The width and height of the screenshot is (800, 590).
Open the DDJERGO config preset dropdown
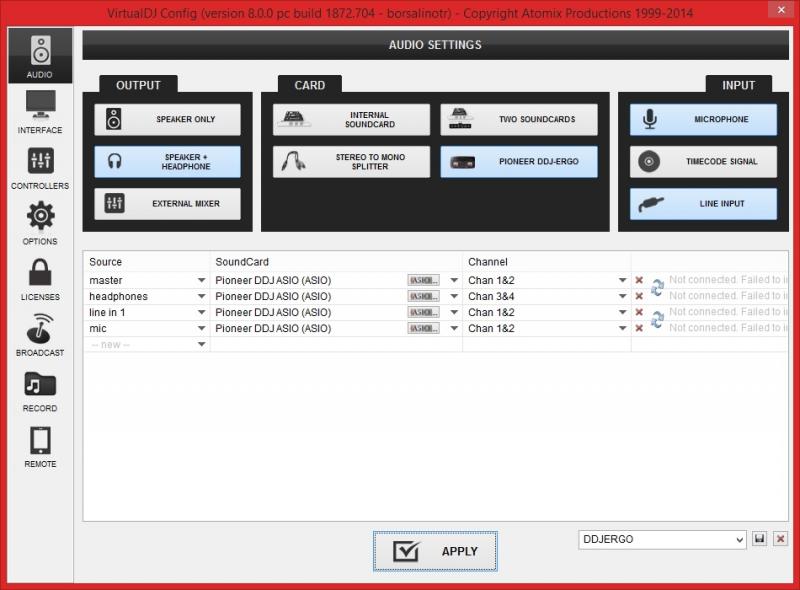pyautogui.click(x=662, y=539)
